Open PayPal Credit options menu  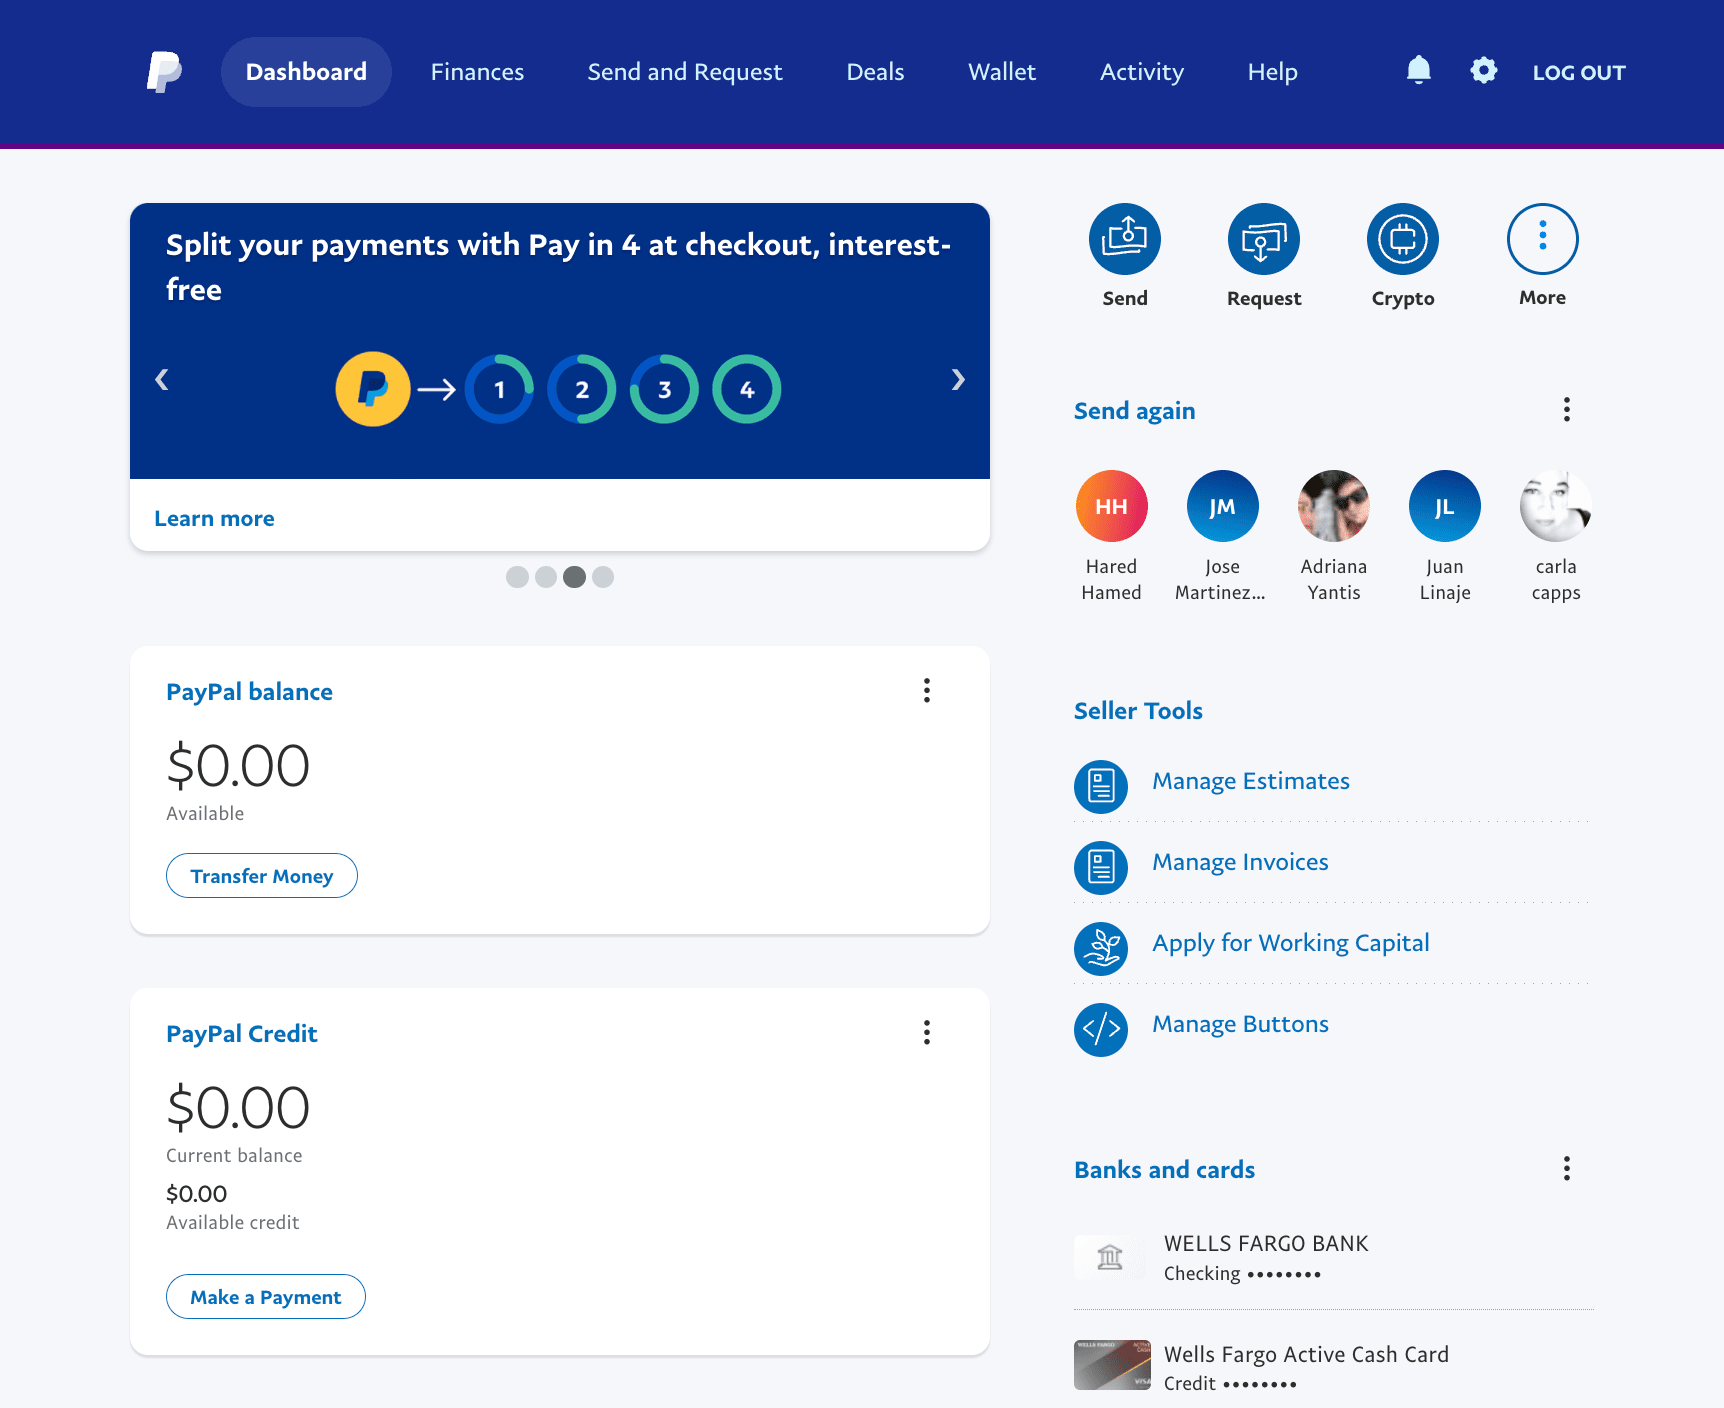click(x=927, y=1032)
